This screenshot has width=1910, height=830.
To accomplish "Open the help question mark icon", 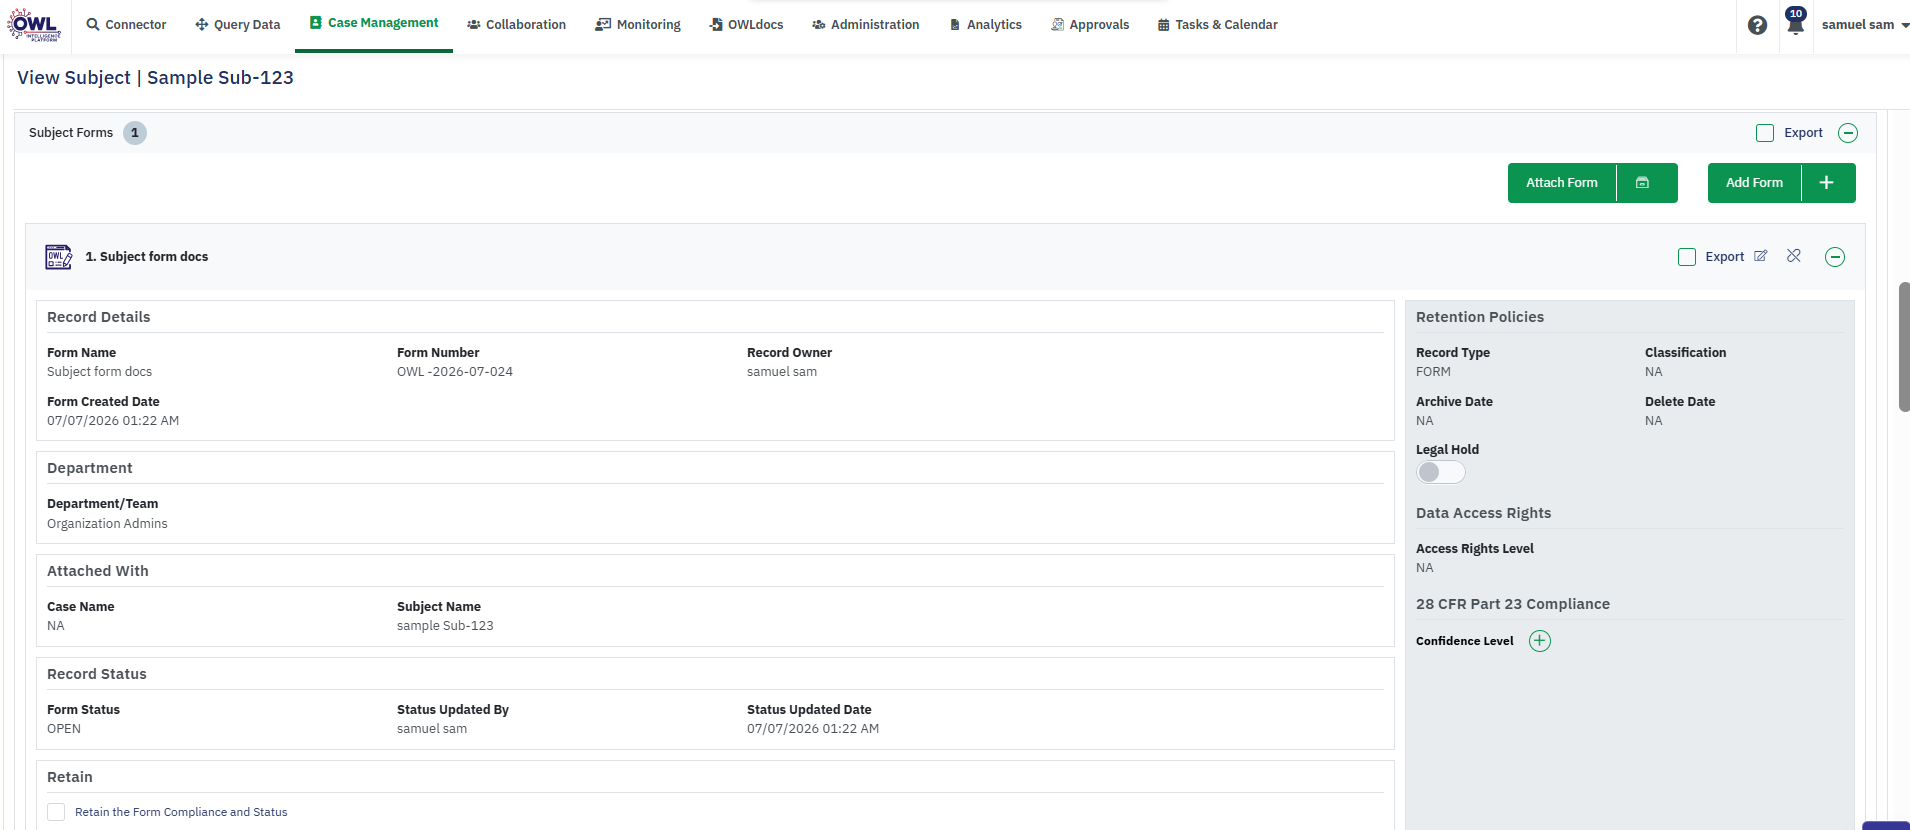I will pos(1757,25).
